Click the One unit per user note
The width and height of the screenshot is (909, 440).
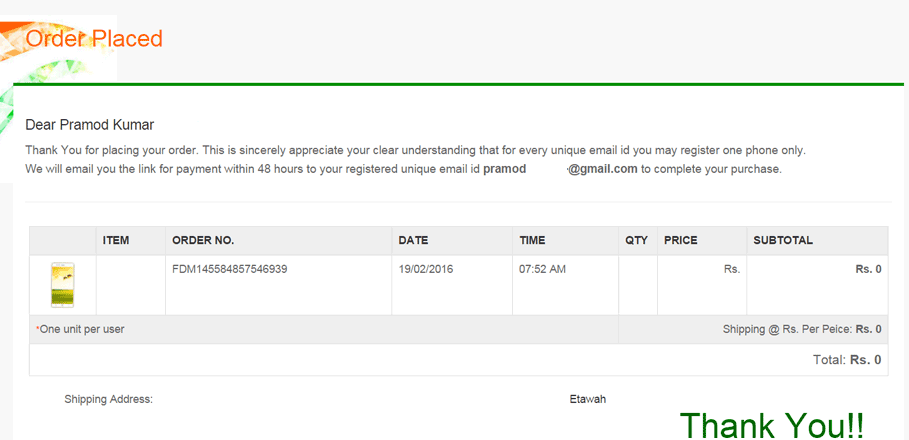click(x=80, y=329)
